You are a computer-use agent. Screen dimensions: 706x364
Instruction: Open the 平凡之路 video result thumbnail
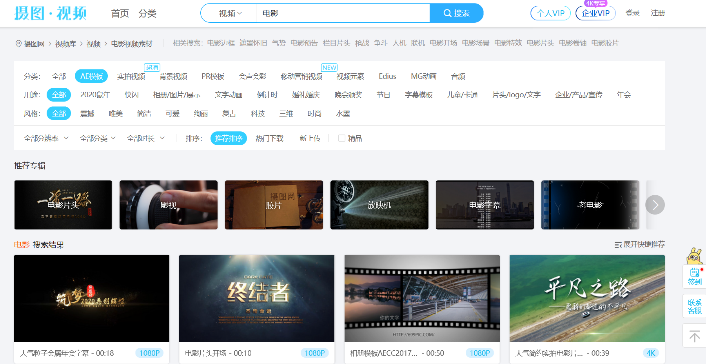click(x=587, y=298)
